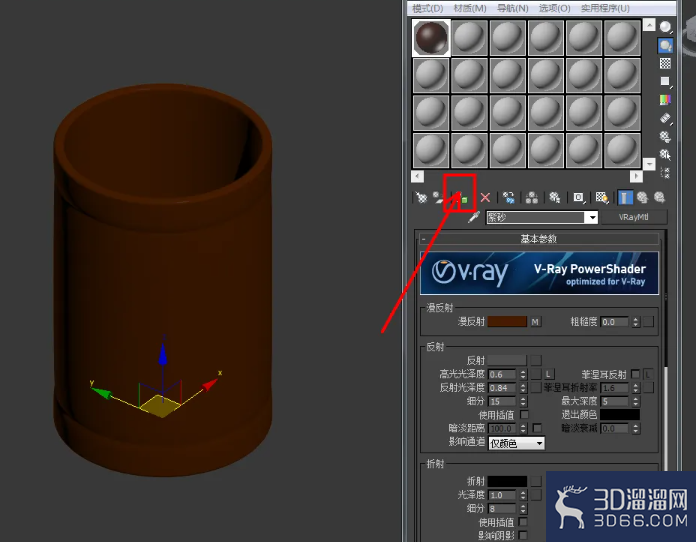This screenshot has height=542, width=696.
Task: Click the sample slots scroll-down arrow
Action: (x=649, y=164)
